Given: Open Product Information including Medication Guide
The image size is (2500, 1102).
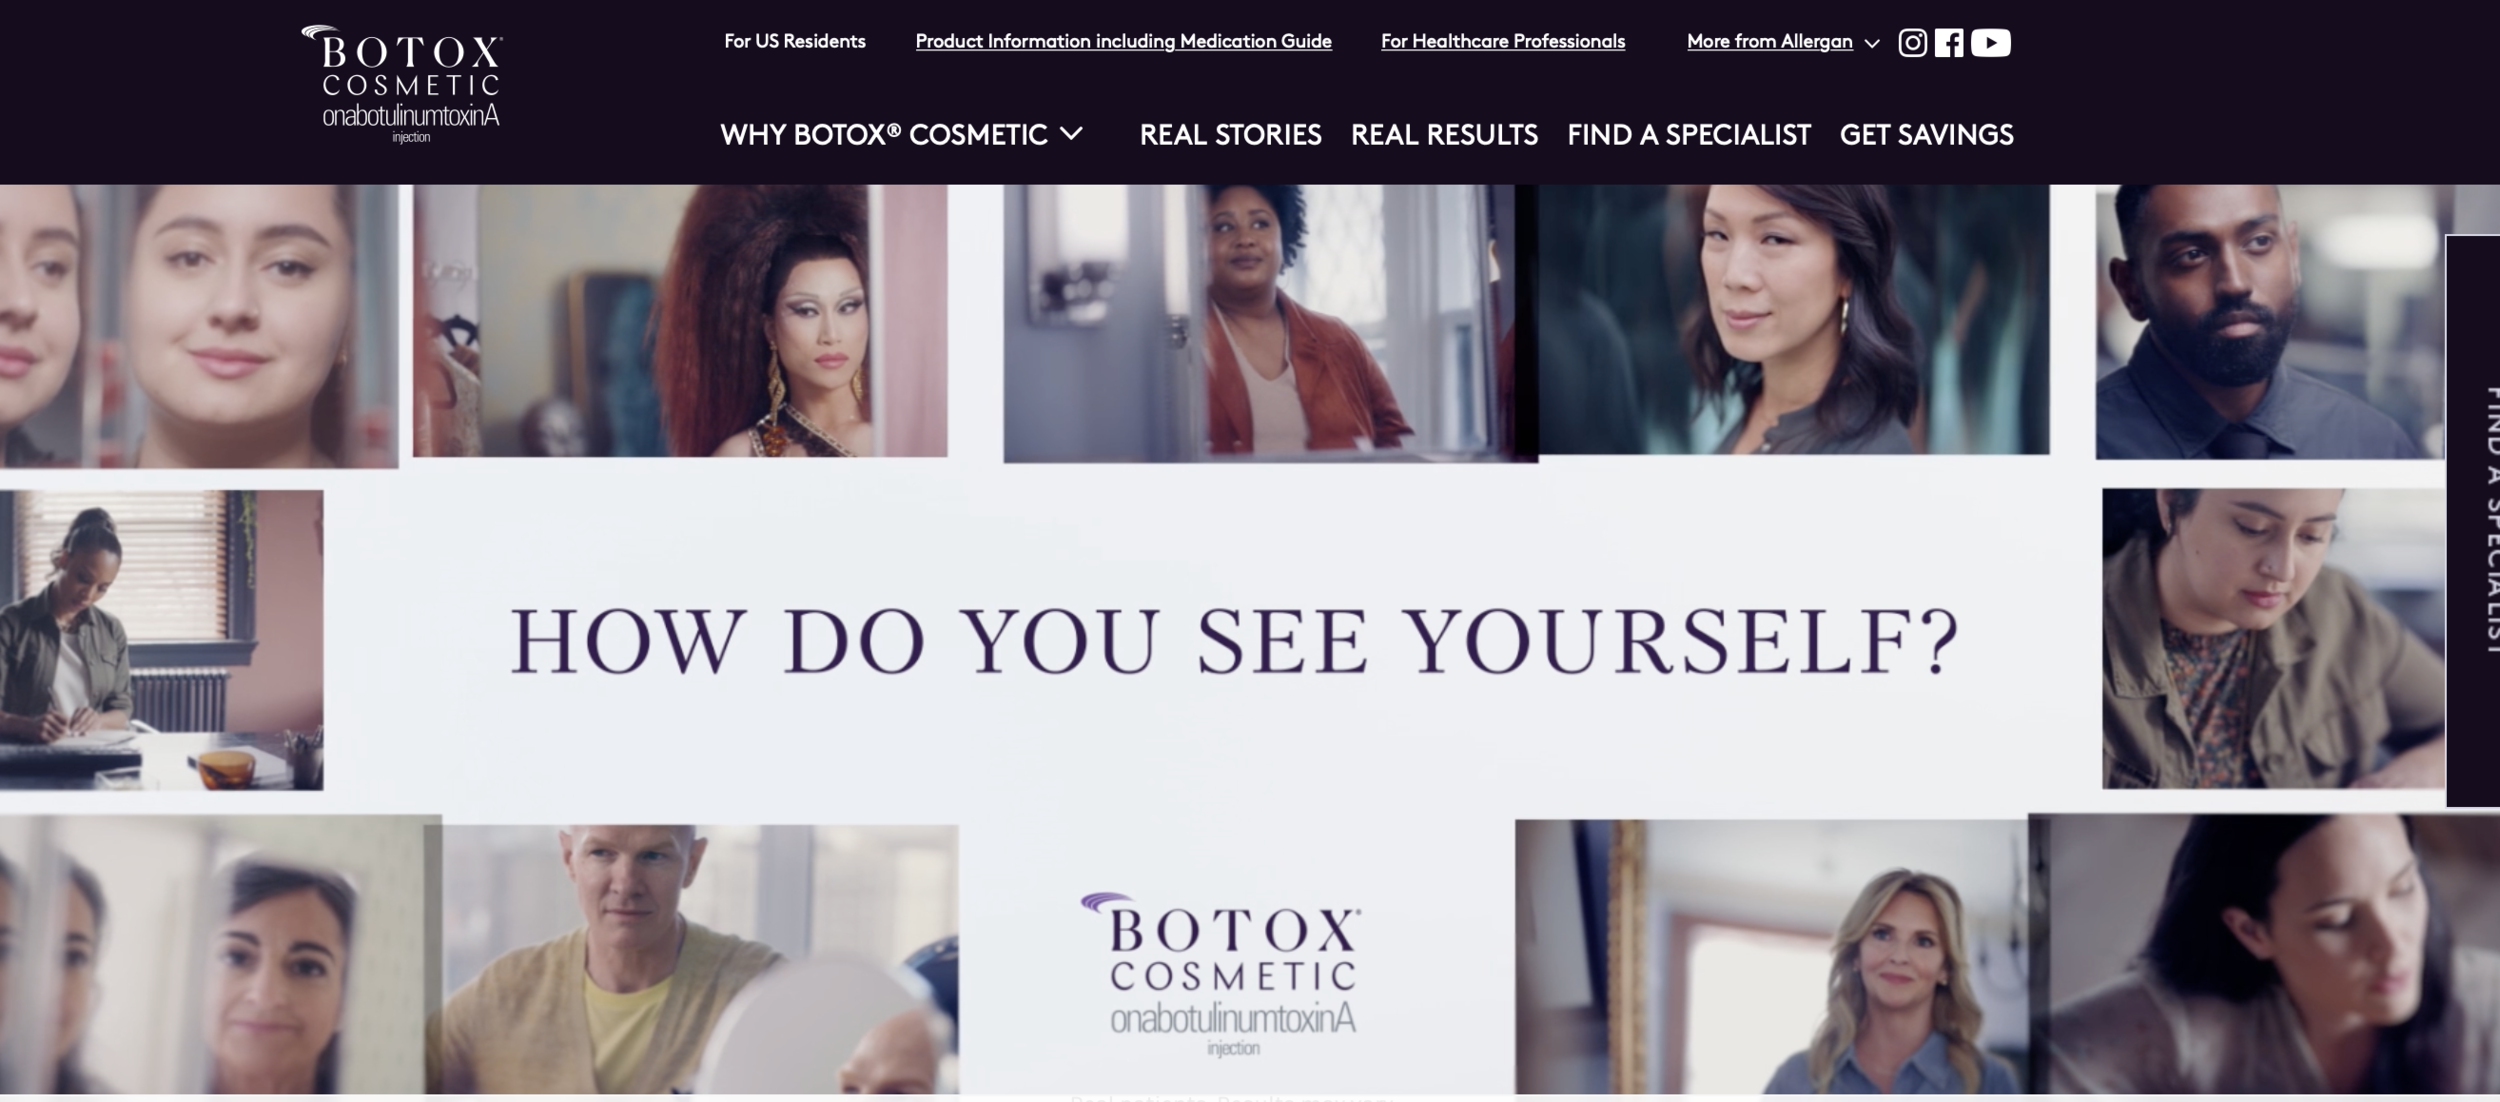Looking at the screenshot, I should [1123, 41].
